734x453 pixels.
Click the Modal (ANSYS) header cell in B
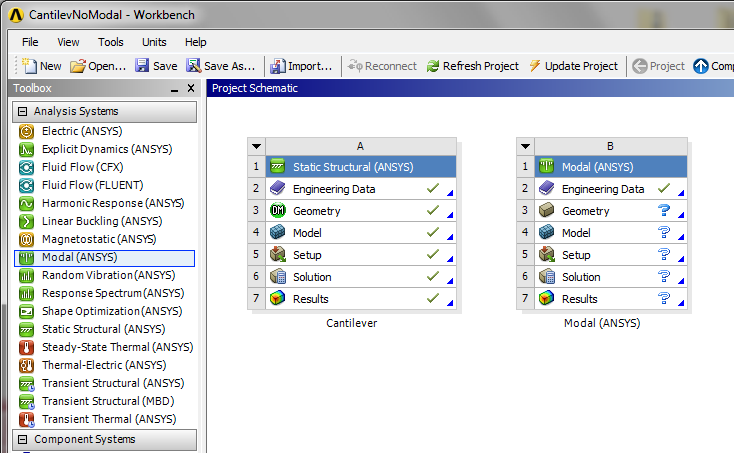tap(611, 167)
